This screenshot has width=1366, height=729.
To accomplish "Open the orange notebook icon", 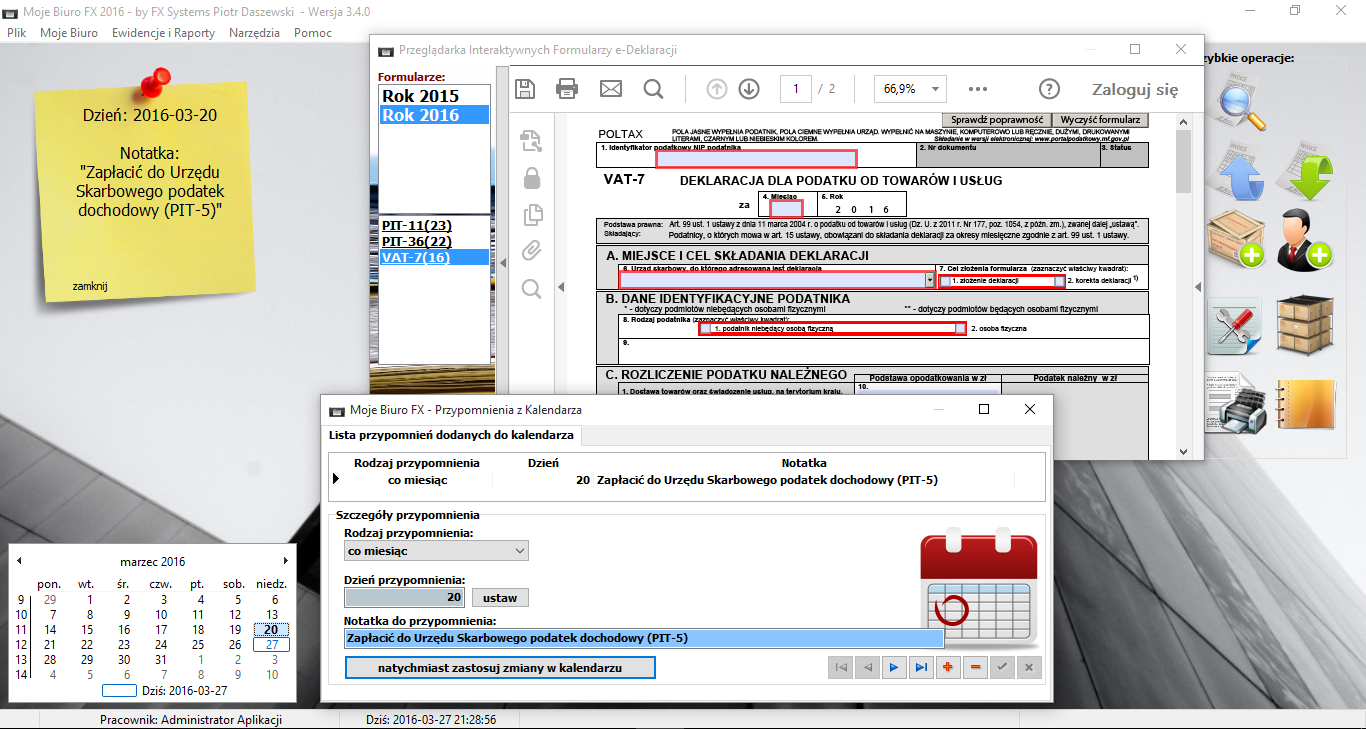I will tap(1308, 406).
